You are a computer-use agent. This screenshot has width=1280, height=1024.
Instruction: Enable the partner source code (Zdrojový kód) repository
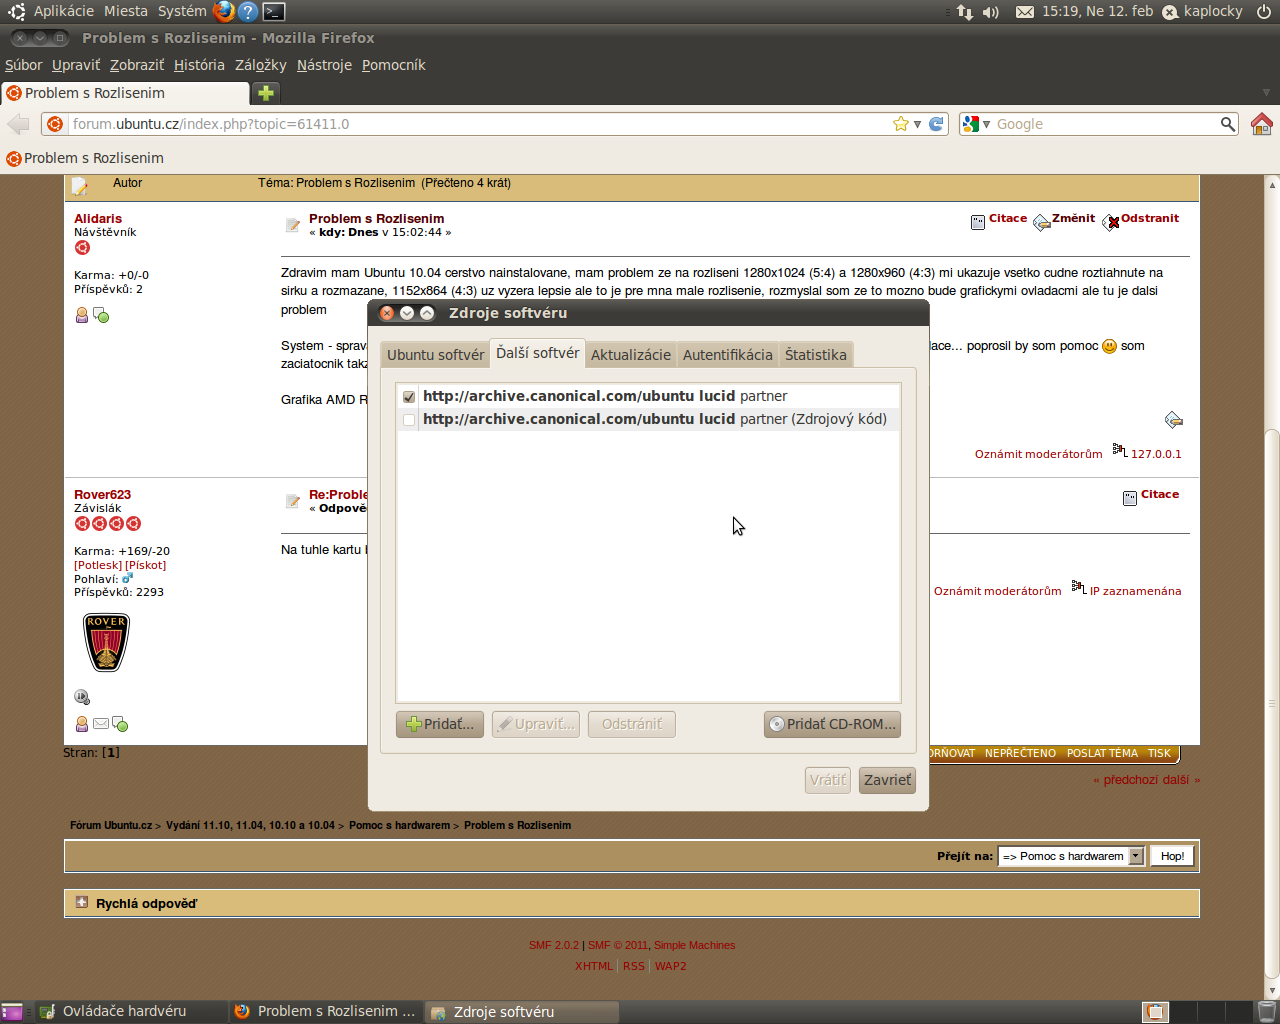click(x=409, y=420)
